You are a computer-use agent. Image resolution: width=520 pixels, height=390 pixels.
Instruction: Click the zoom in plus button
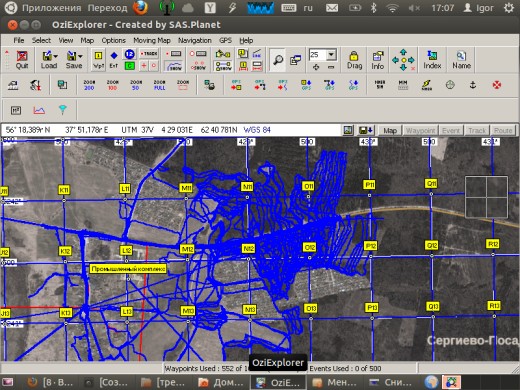coord(316,67)
